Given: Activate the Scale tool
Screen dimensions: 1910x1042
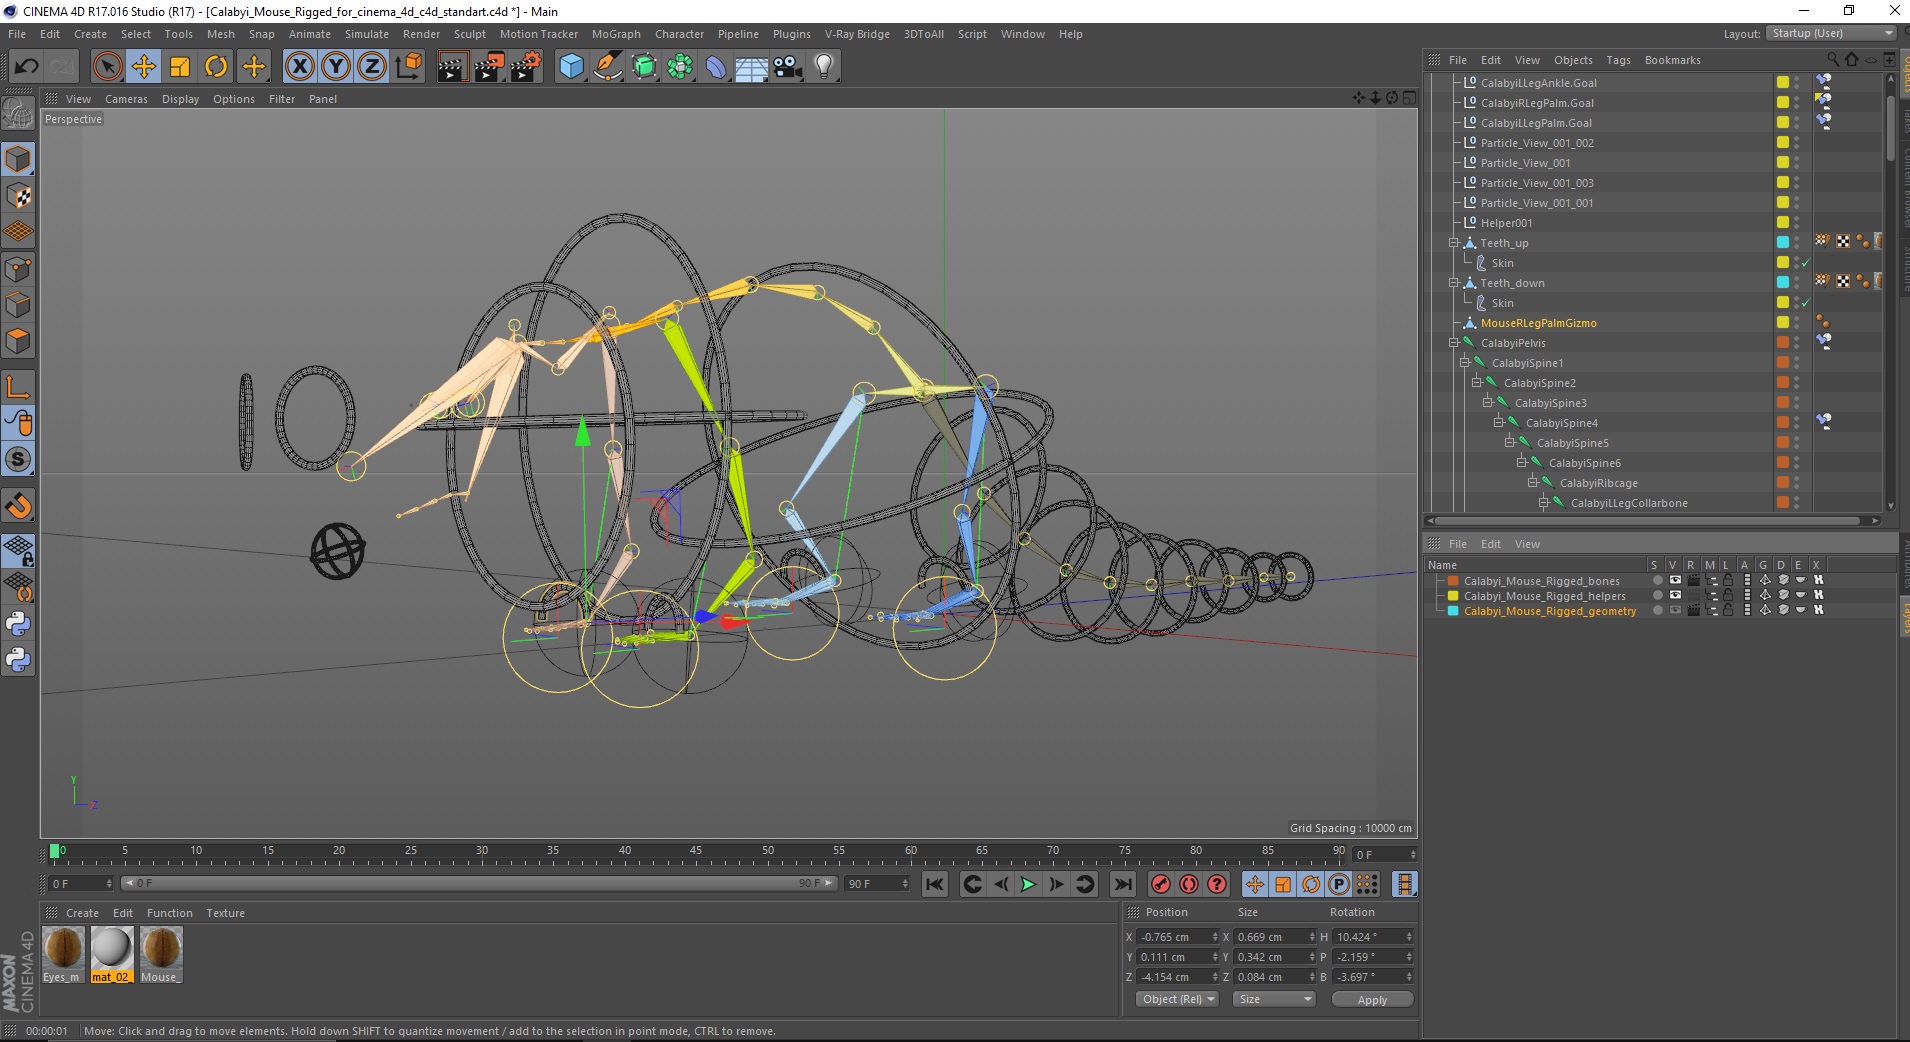Looking at the screenshot, I should coord(180,67).
